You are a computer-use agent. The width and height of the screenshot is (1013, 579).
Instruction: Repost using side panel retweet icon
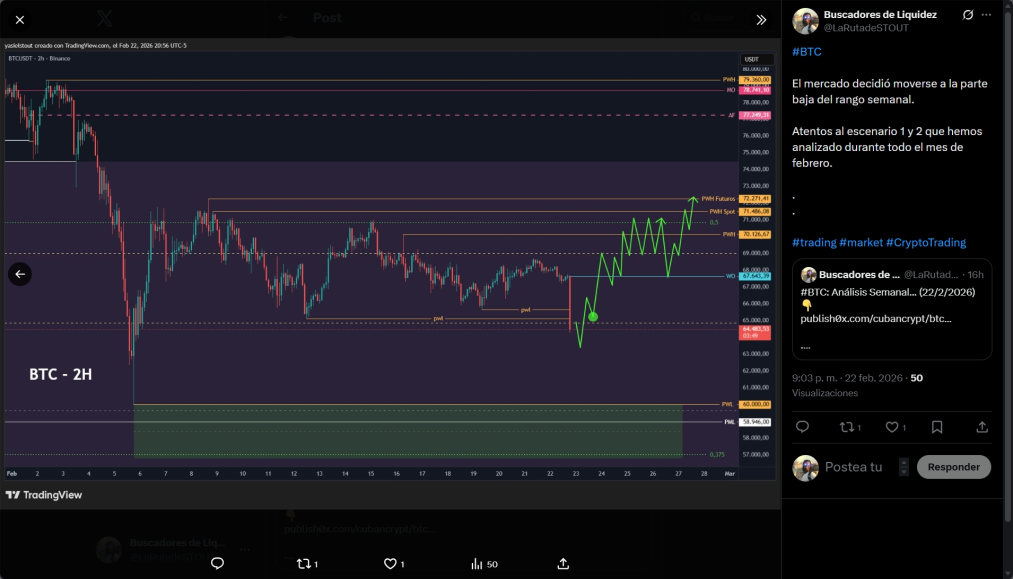pyautogui.click(x=850, y=427)
